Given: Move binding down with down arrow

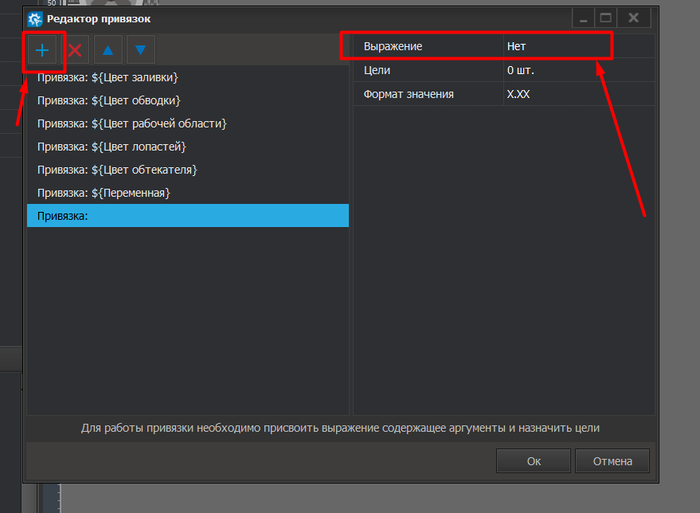Looking at the screenshot, I should (x=140, y=49).
